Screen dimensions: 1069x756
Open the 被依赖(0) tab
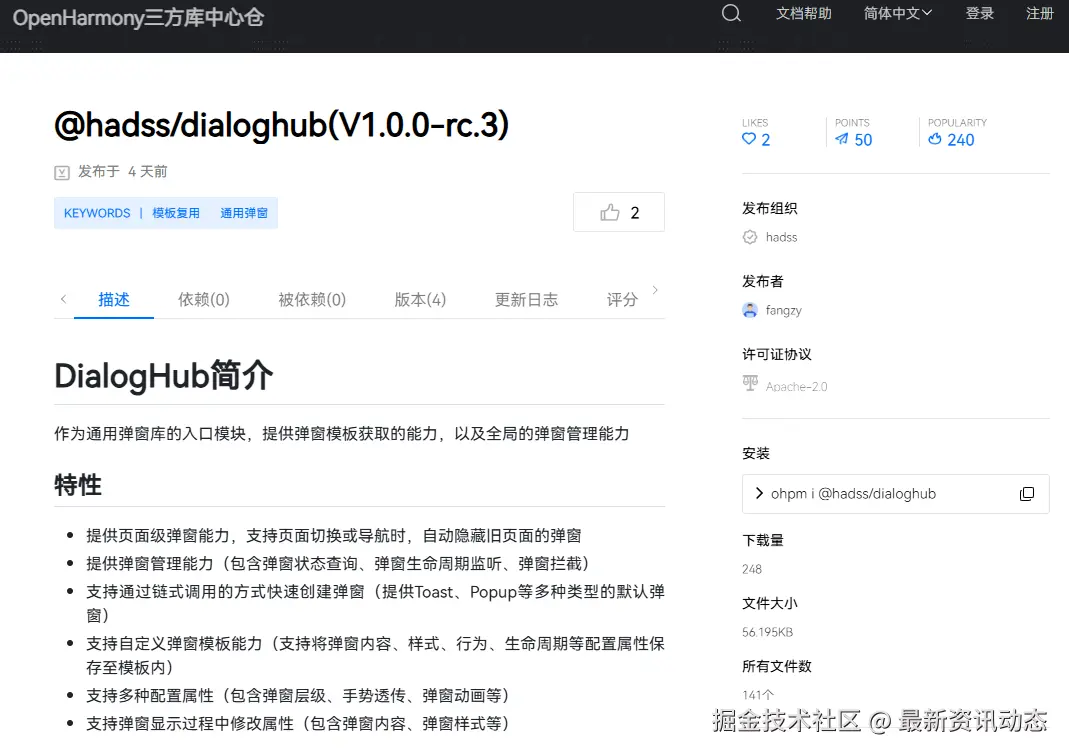(x=312, y=299)
